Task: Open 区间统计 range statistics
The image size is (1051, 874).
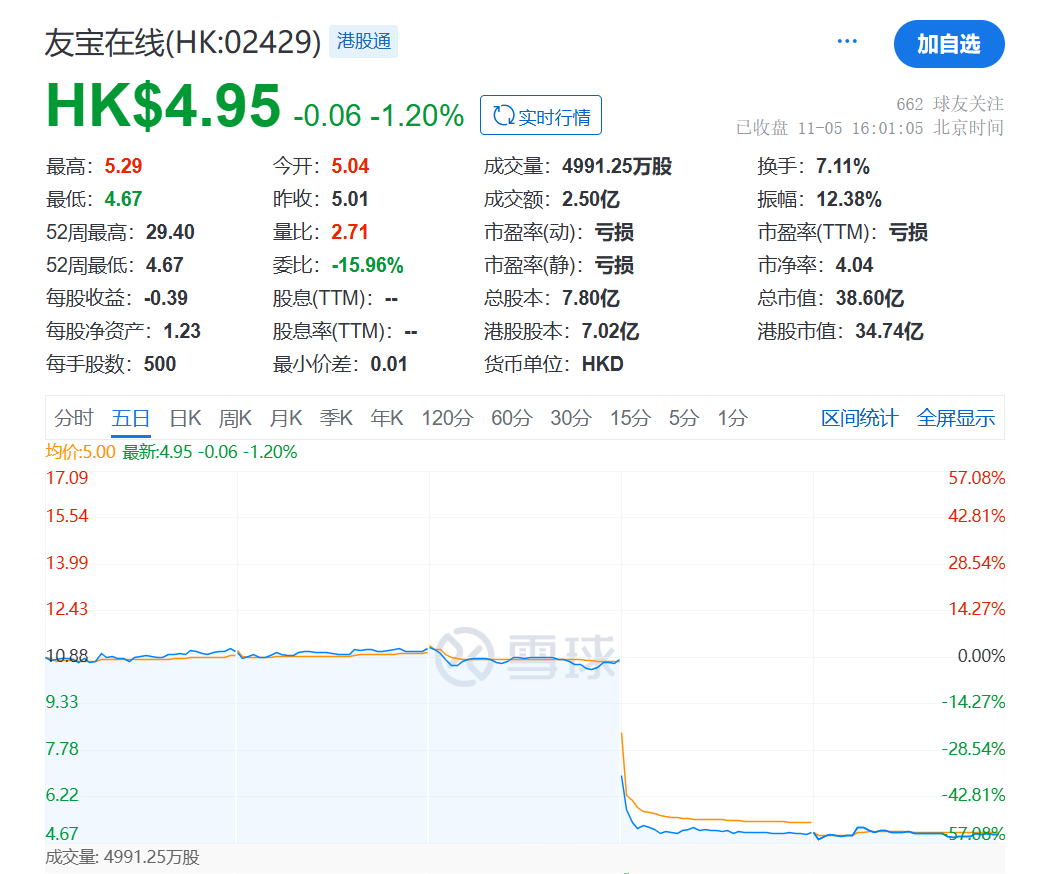Action: 859,418
